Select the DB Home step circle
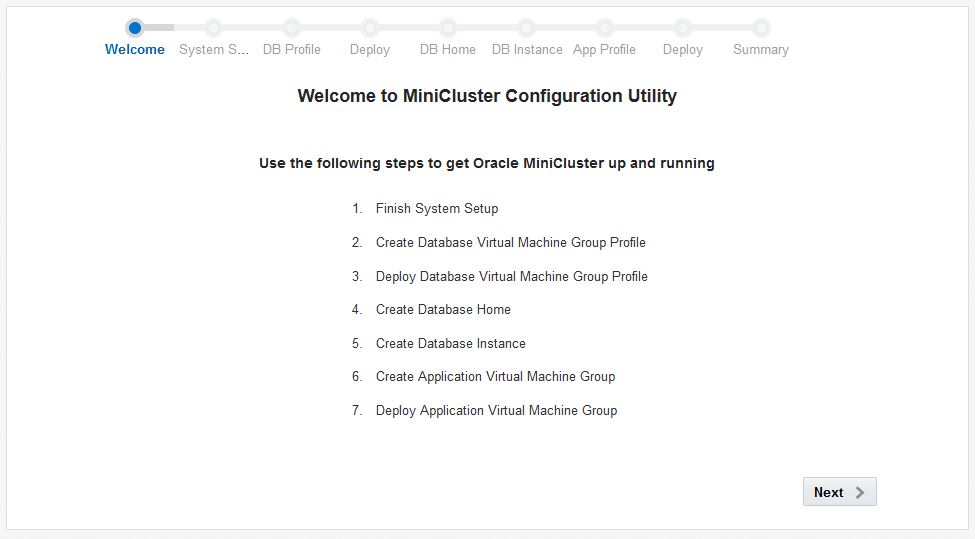 448,28
